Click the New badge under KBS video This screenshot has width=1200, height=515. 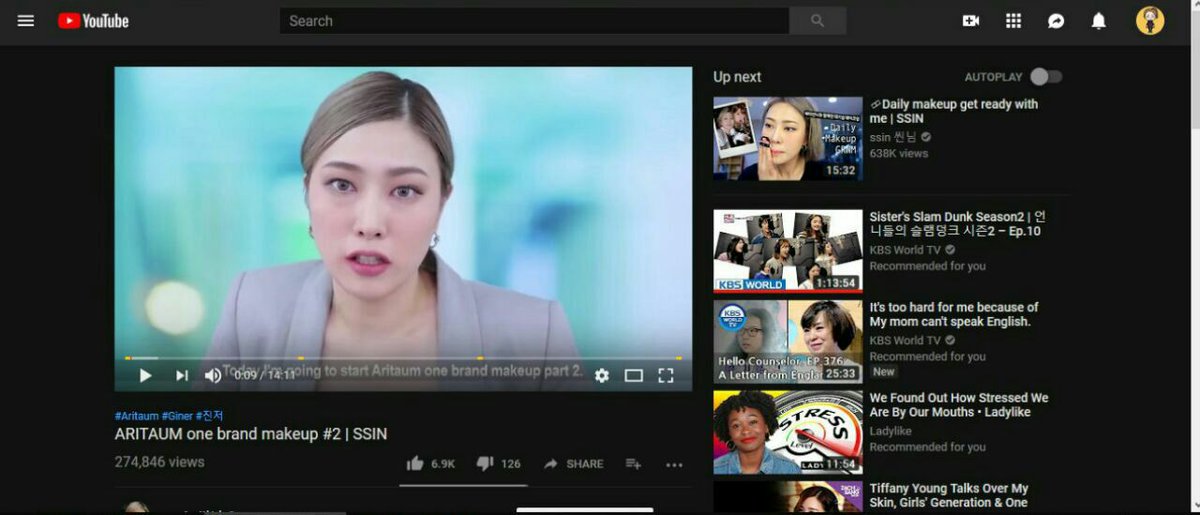click(884, 372)
